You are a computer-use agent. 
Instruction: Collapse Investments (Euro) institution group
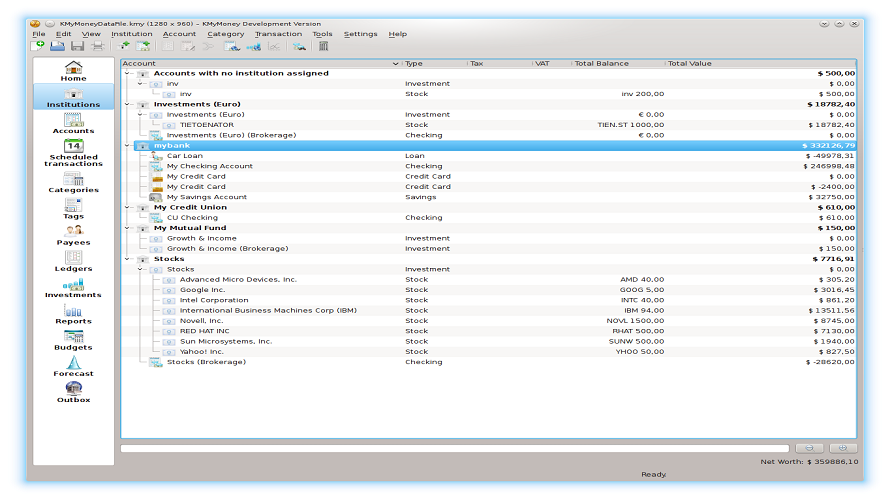pyautogui.click(x=127, y=104)
